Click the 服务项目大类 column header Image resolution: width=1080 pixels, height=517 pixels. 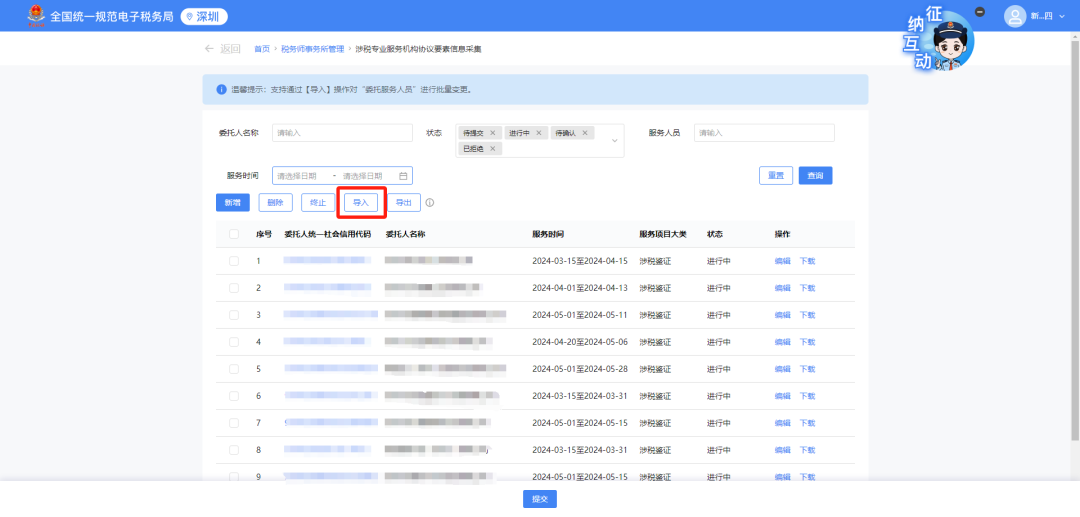(663, 234)
